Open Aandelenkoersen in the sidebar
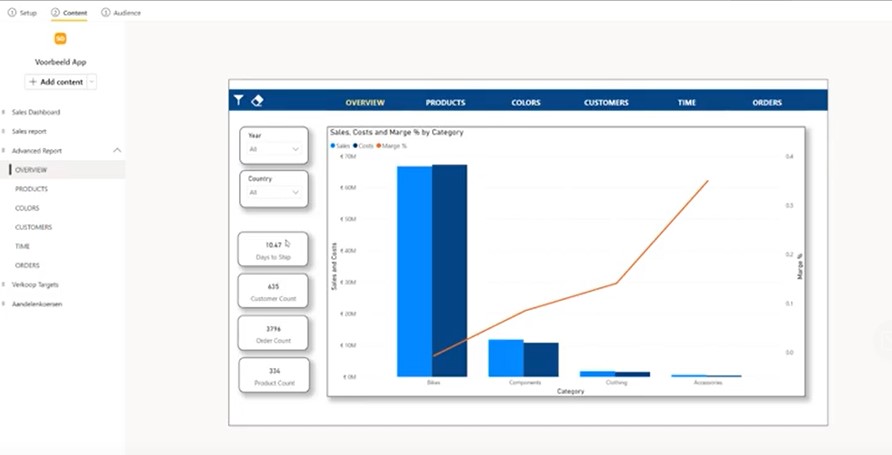The image size is (892, 455). [x=37, y=304]
